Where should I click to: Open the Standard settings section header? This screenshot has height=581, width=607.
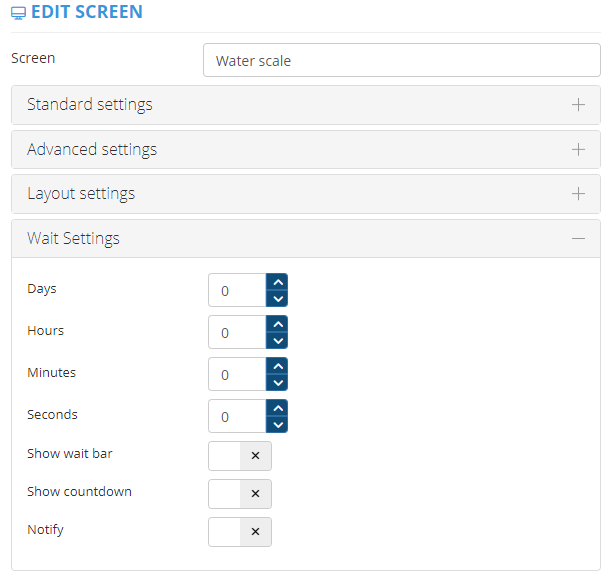[x=90, y=105]
